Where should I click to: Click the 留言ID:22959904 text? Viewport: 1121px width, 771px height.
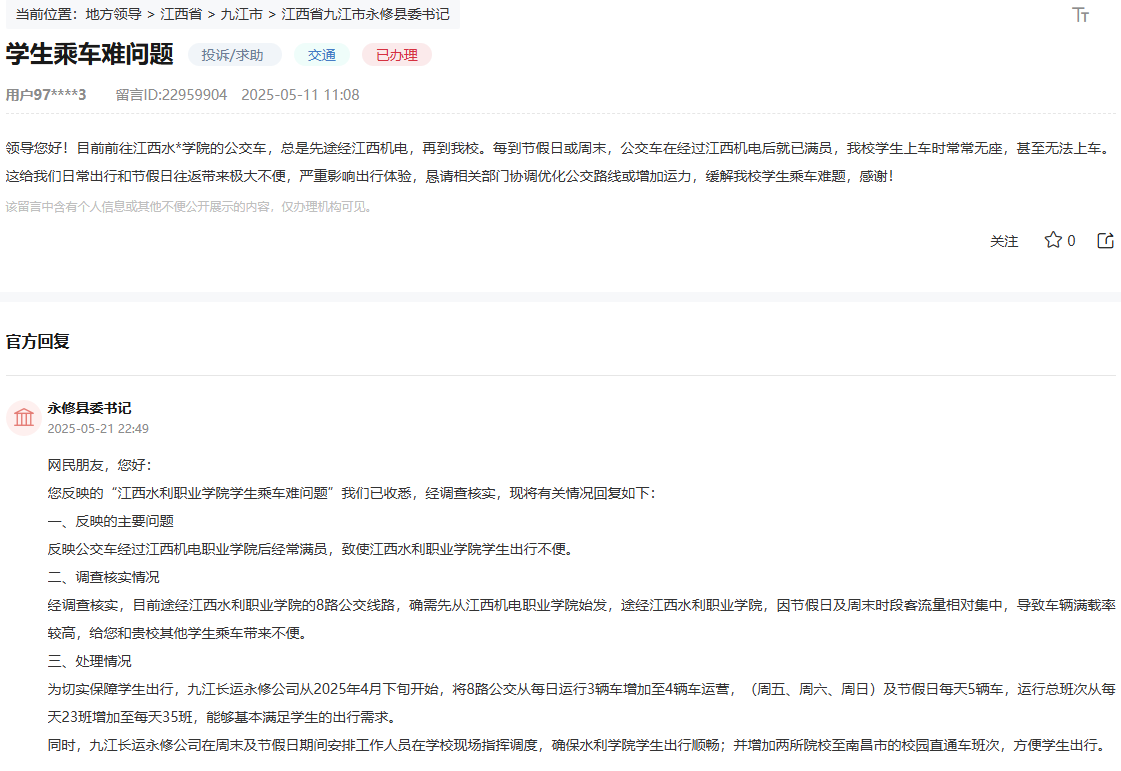pos(171,95)
